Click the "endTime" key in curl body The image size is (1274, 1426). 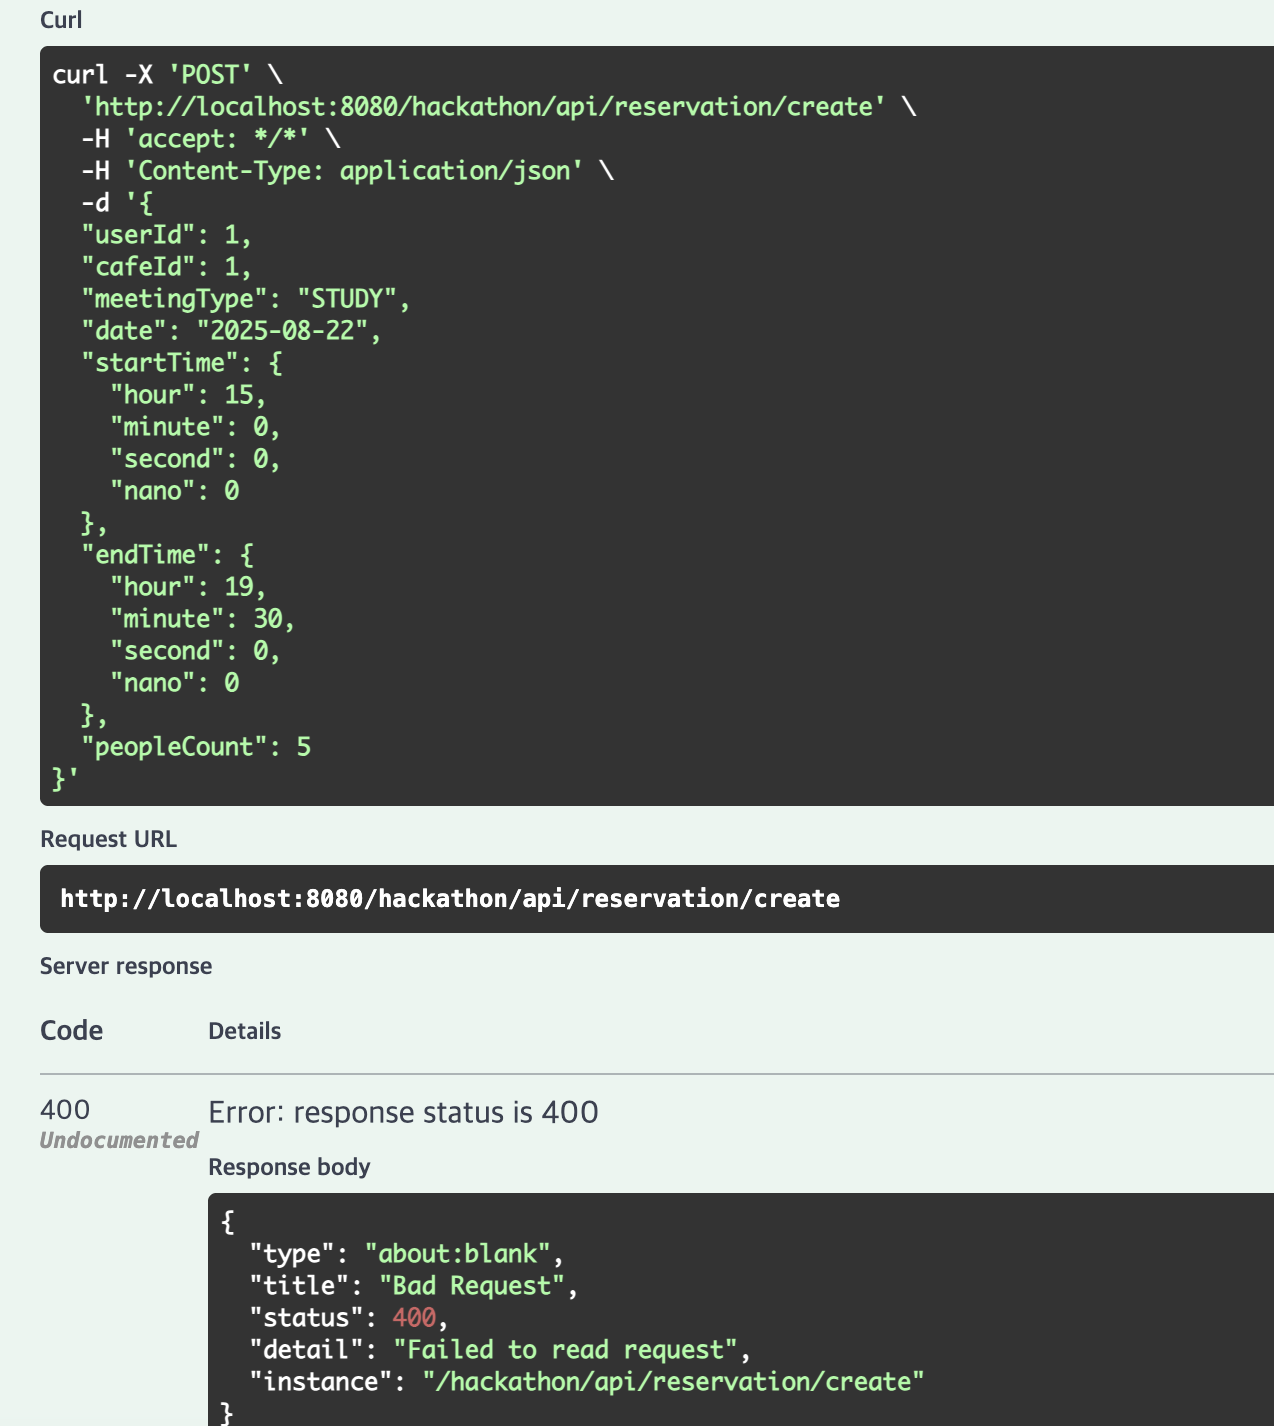point(146,555)
